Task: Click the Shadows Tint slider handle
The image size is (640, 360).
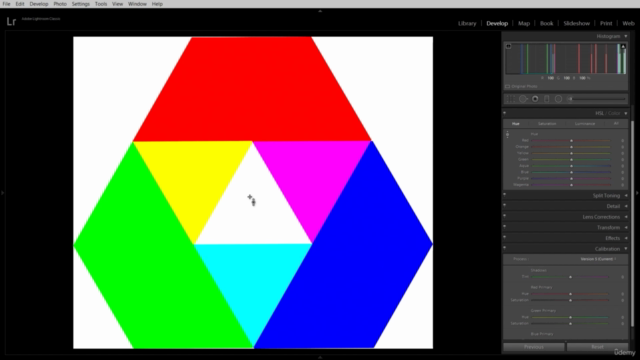Action: click(571, 277)
